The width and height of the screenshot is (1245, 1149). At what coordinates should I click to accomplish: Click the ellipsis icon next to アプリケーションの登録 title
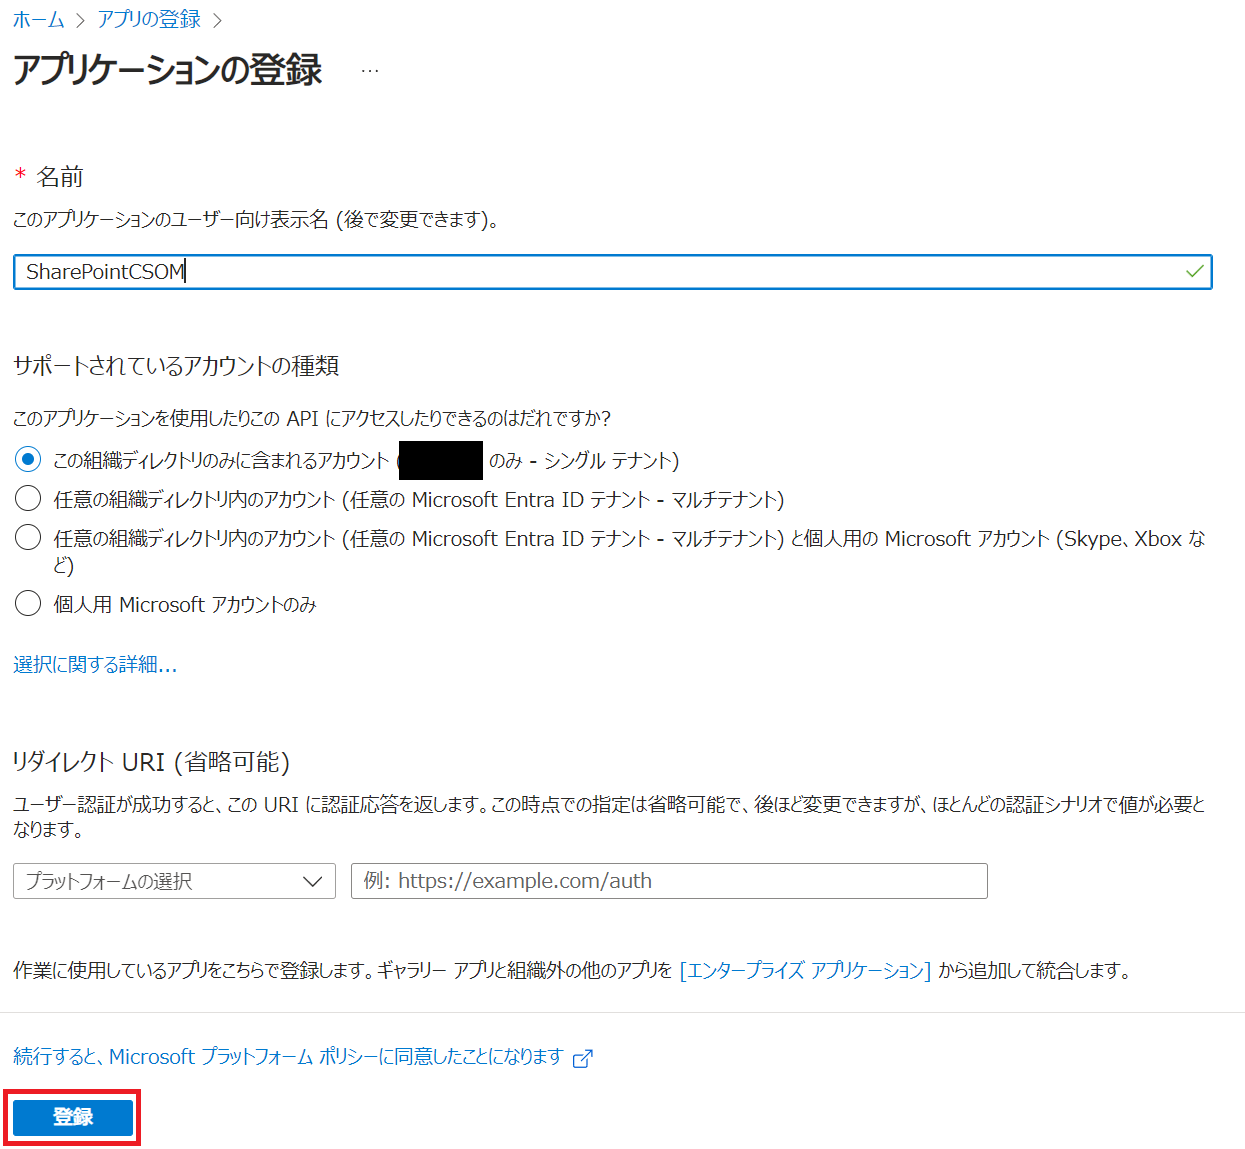coord(370,69)
